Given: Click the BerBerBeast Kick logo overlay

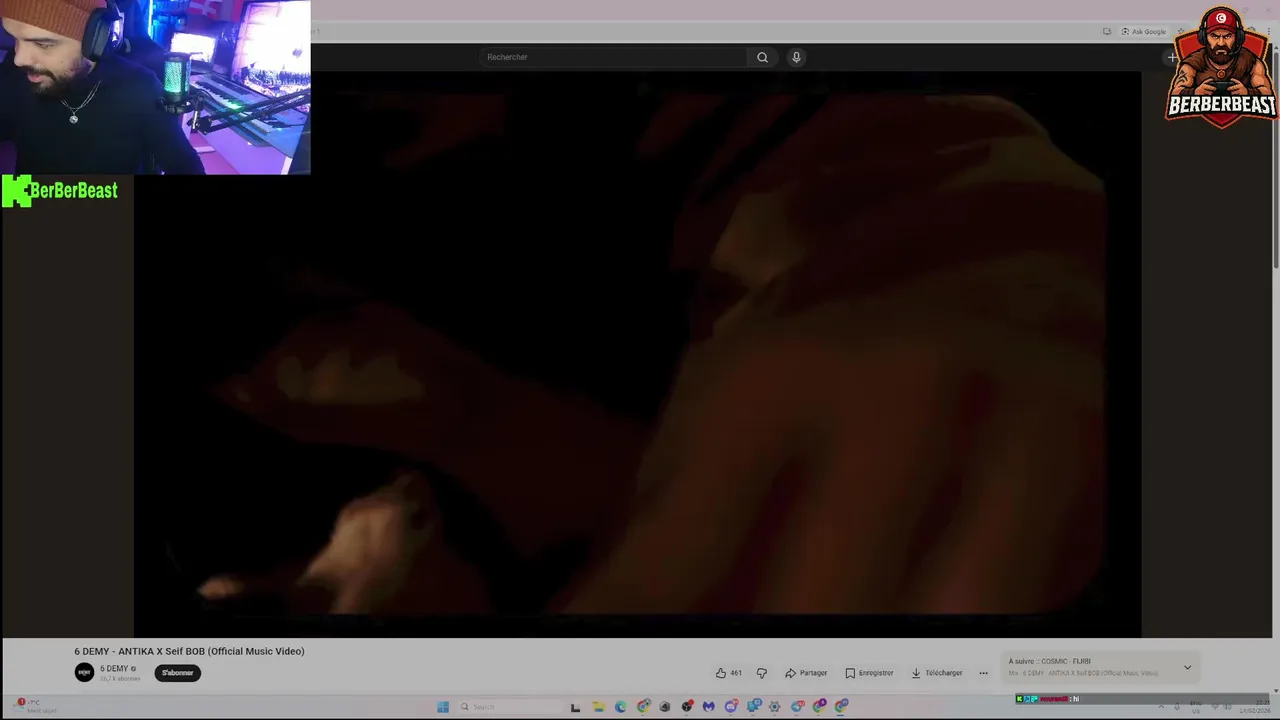Looking at the screenshot, I should (x=60, y=190).
